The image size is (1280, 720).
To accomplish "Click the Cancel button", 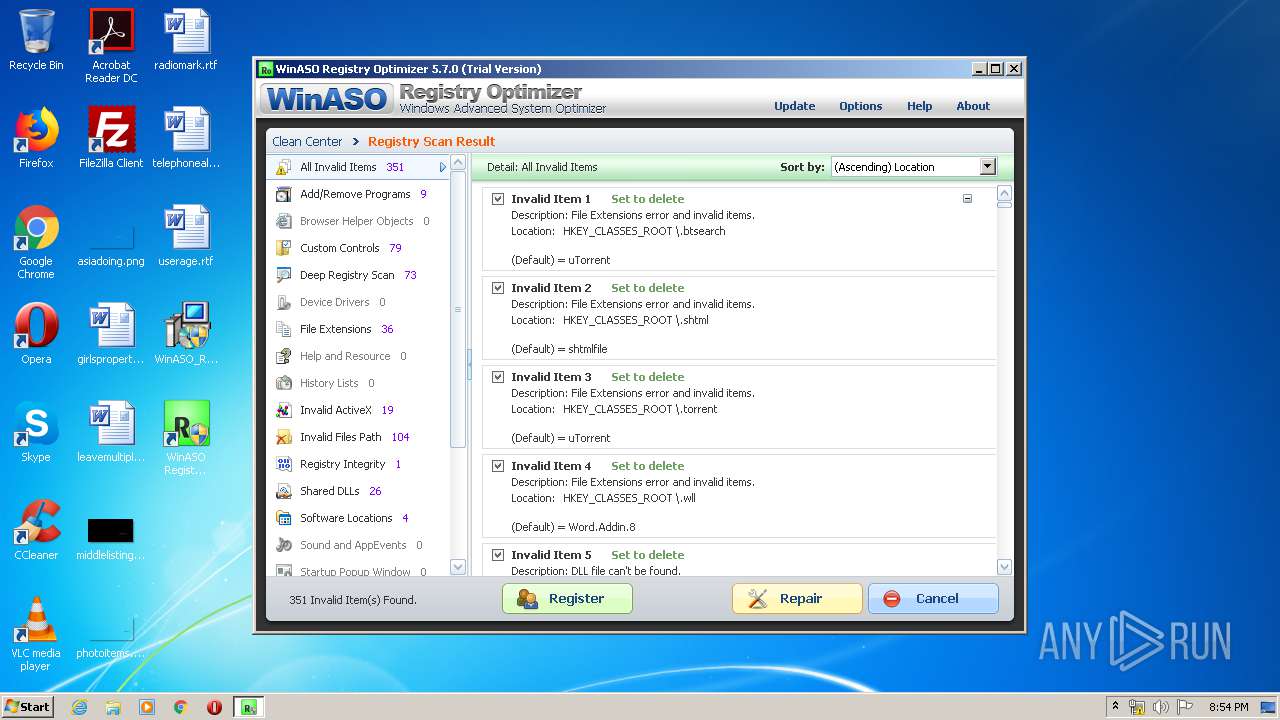I will (x=933, y=599).
